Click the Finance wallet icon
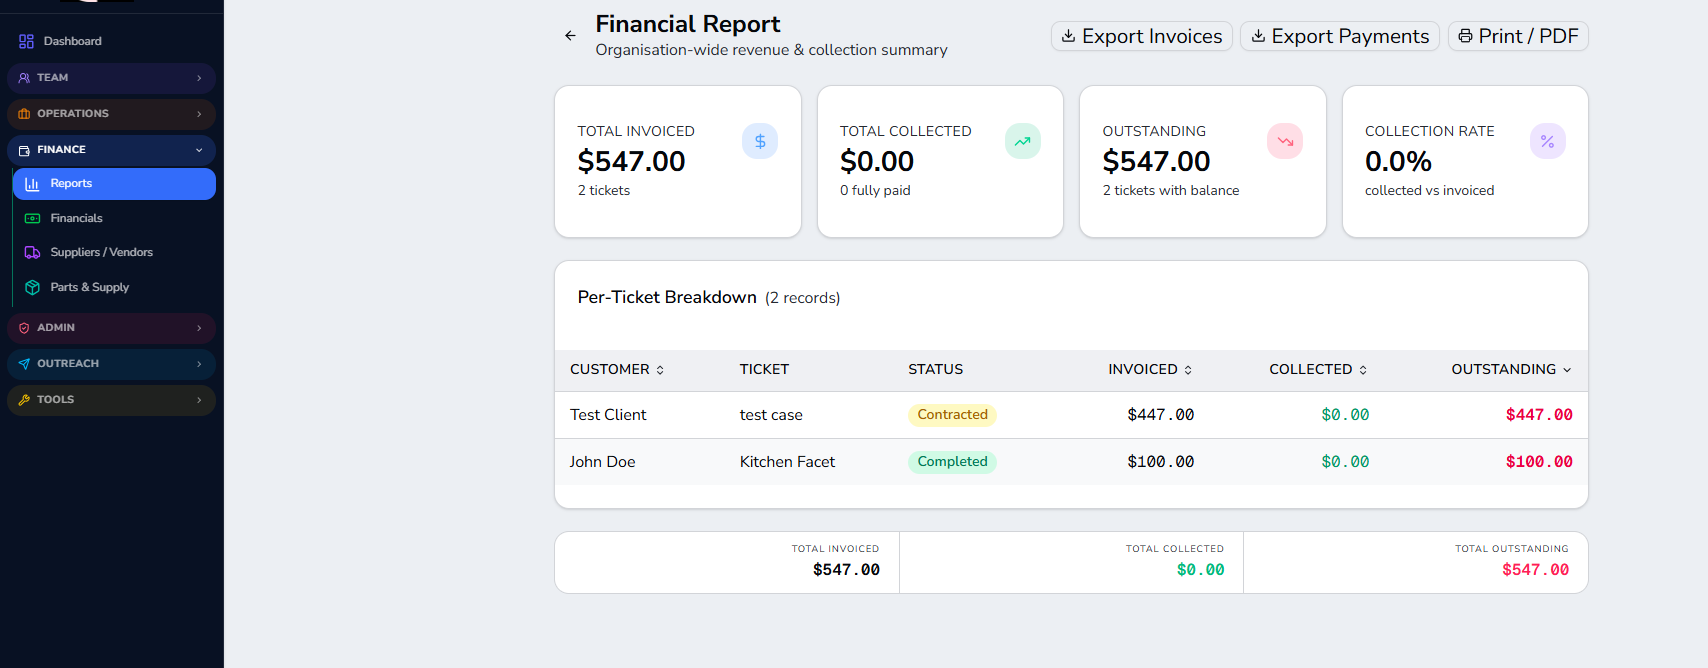The height and width of the screenshot is (668, 1708). coord(24,150)
